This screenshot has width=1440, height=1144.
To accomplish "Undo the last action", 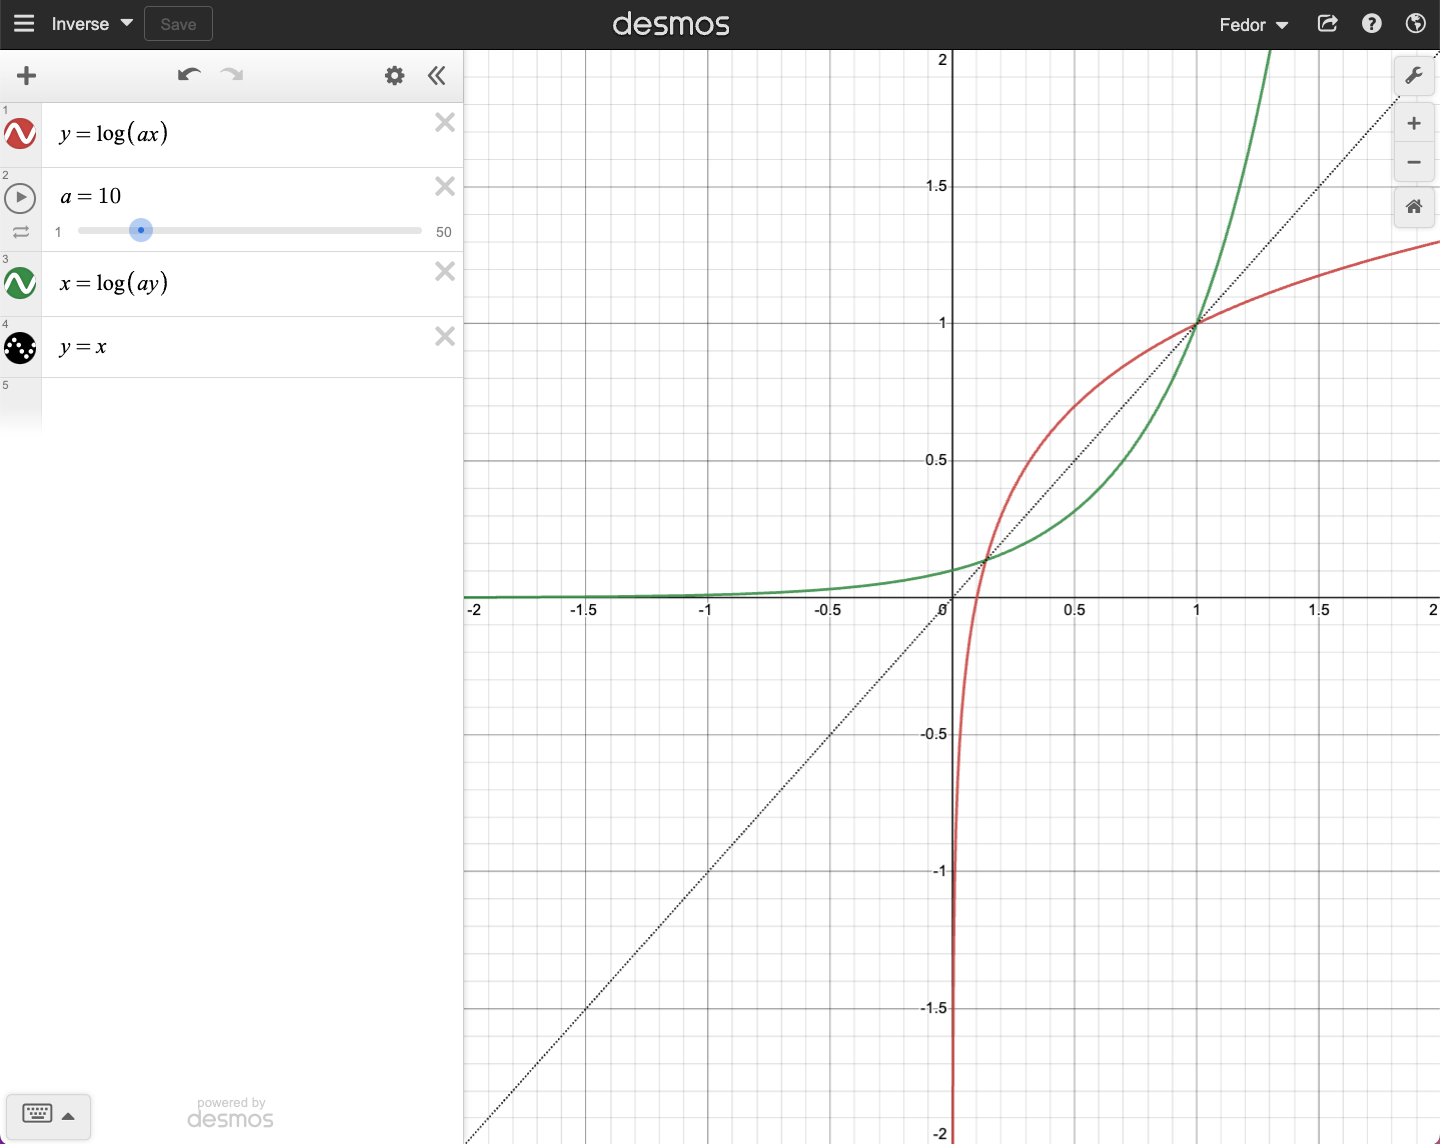I will tap(189, 75).
